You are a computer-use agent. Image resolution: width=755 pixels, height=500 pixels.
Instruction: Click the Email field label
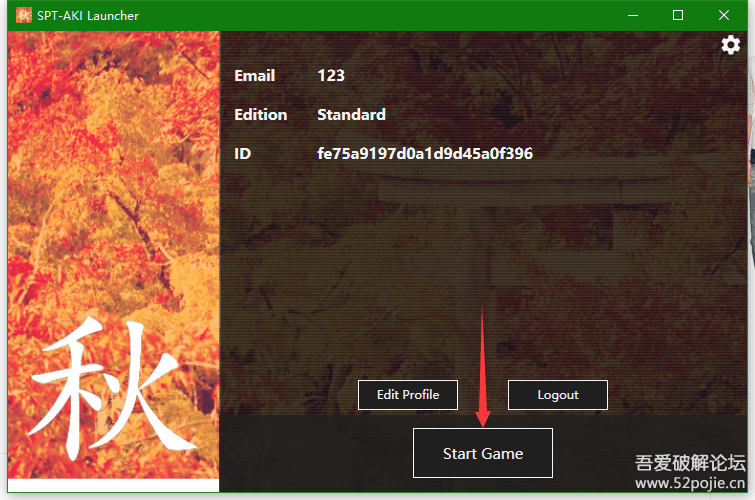[x=254, y=76]
